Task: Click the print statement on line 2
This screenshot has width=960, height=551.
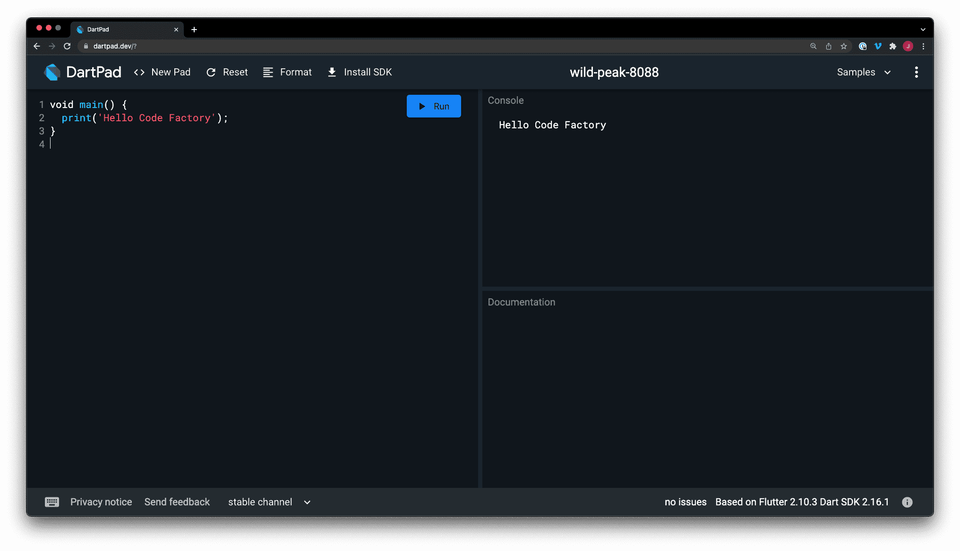Action: click(x=144, y=118)
